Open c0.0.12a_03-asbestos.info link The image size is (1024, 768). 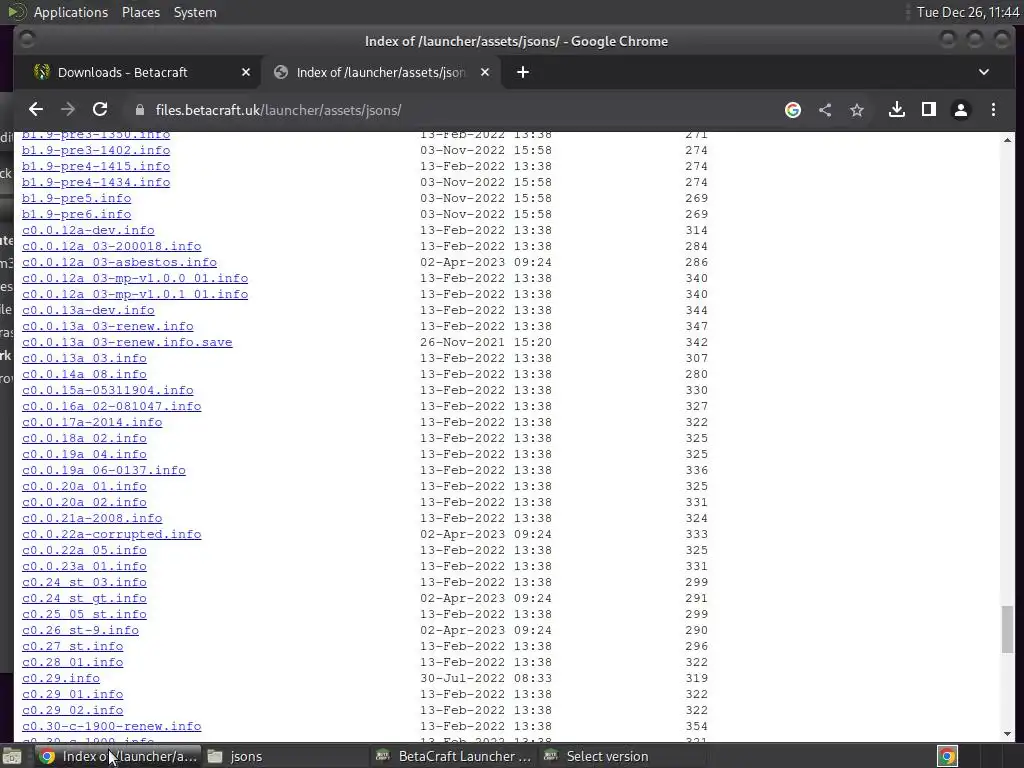coord(120,262)
